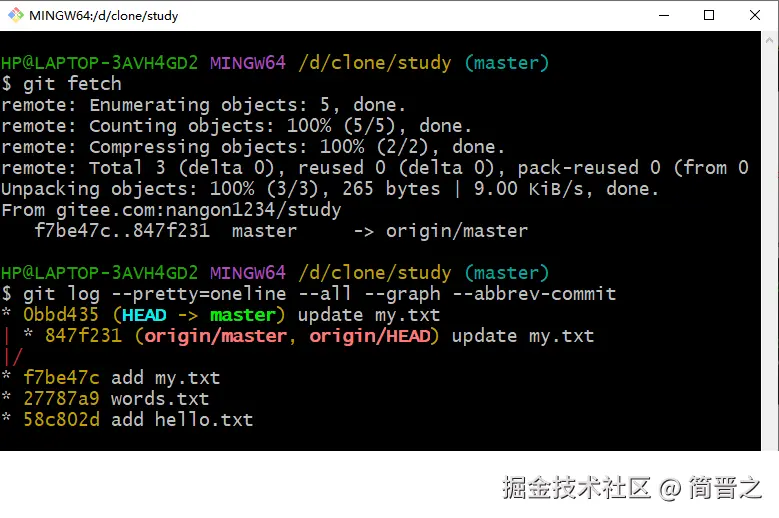Click the git fetch command text

(x=68, y=84)
